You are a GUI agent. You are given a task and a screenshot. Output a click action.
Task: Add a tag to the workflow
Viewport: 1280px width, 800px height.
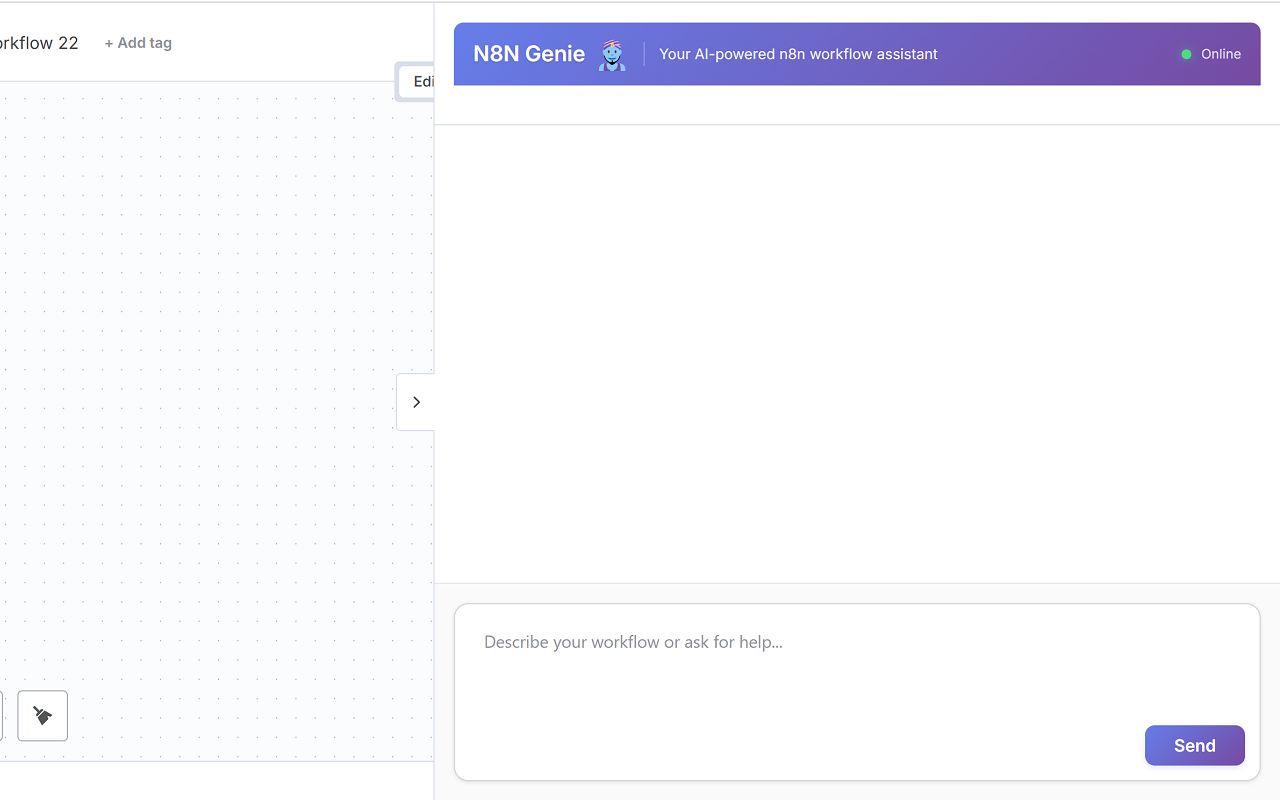click(138, 43)
